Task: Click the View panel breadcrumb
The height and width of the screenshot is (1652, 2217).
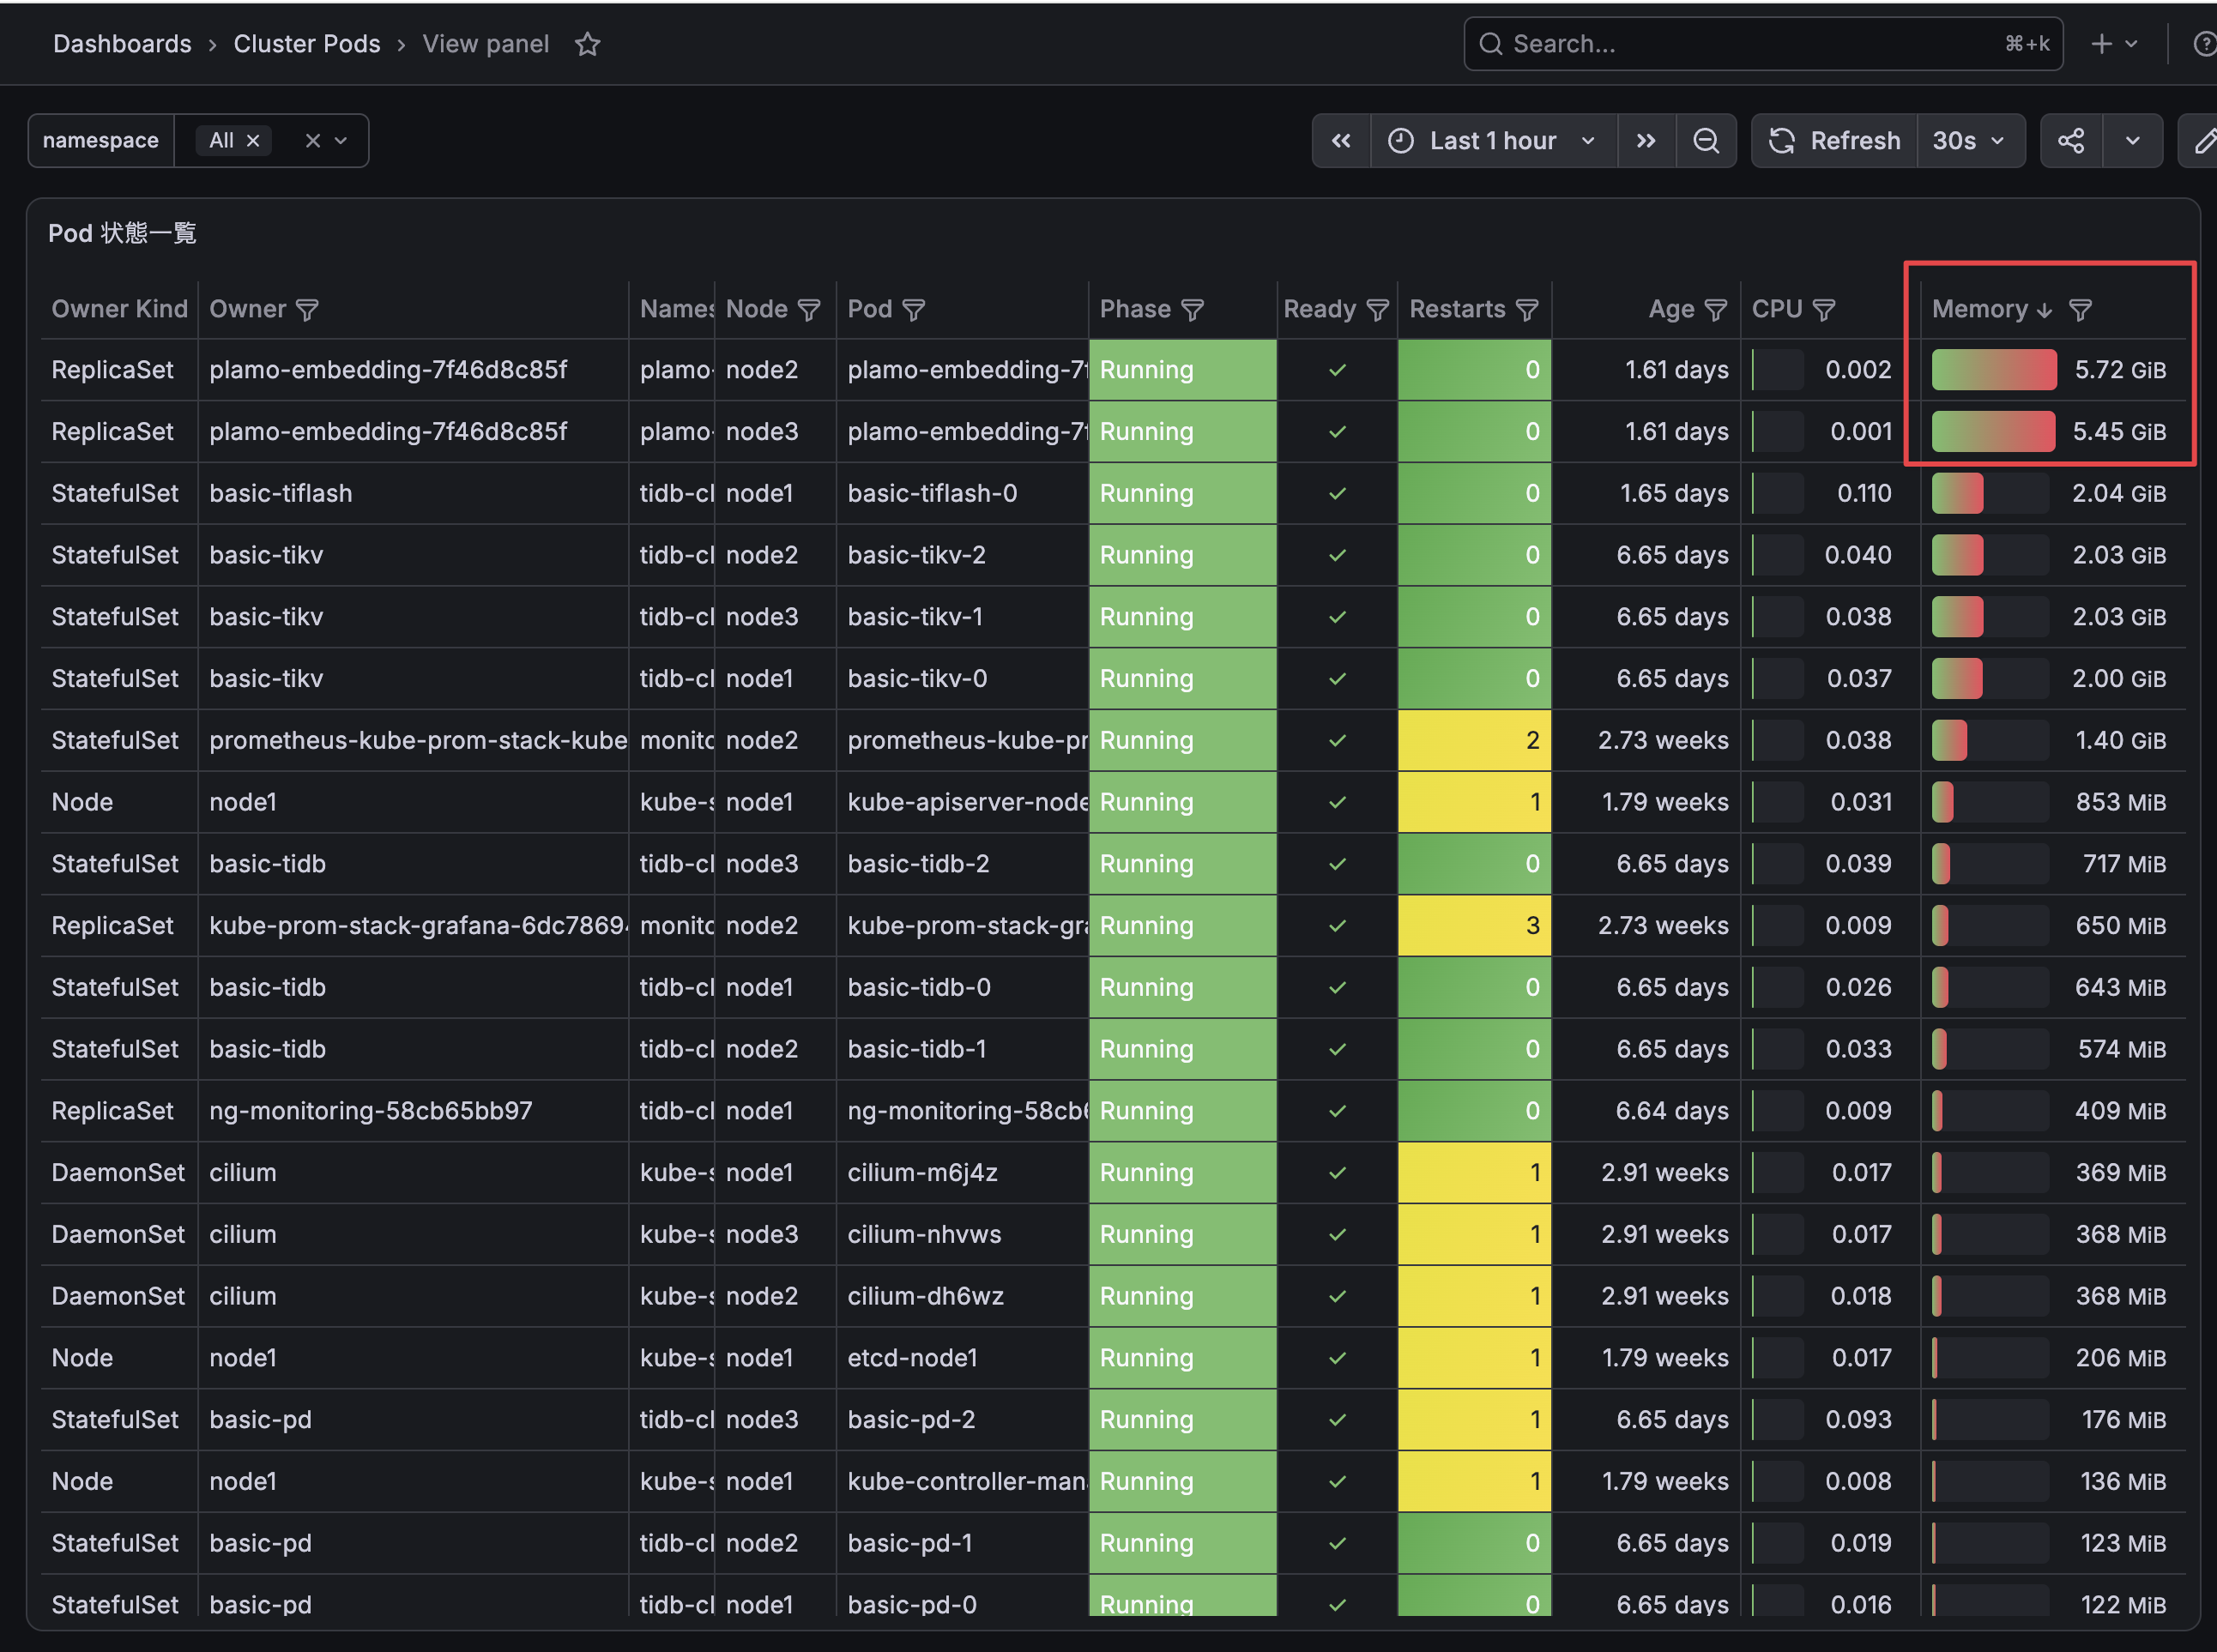Action: [486, 44]
